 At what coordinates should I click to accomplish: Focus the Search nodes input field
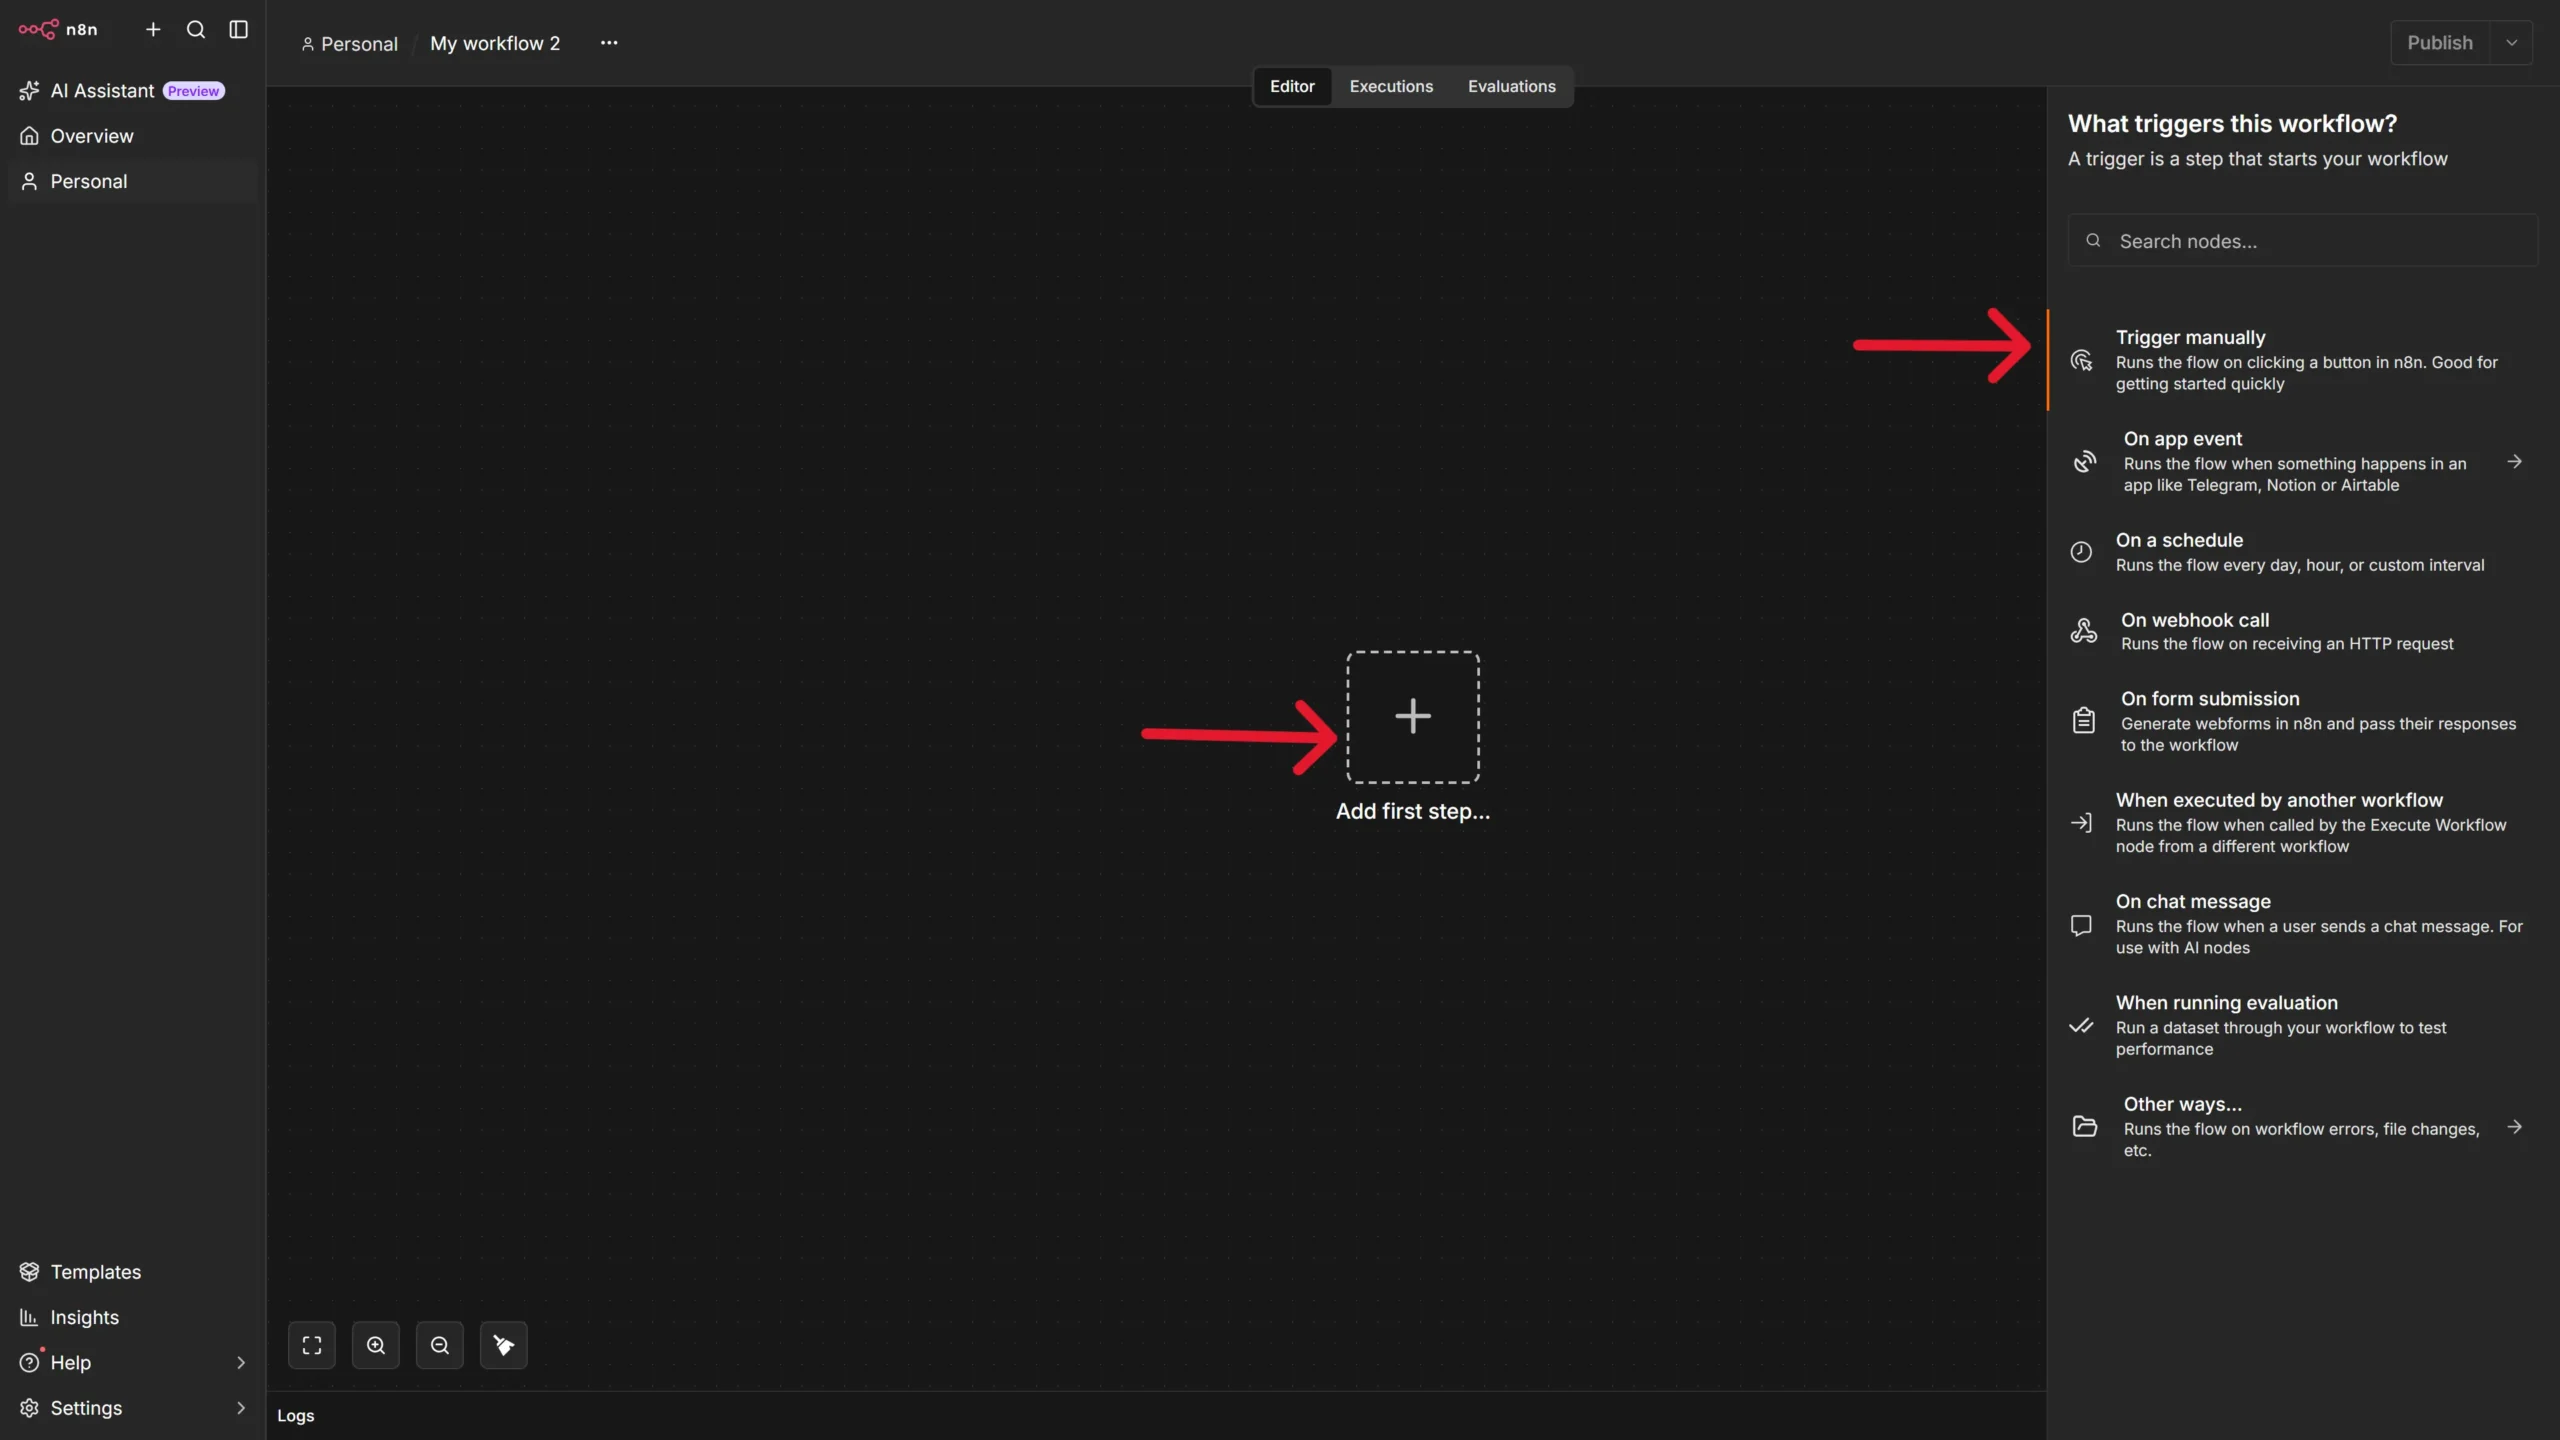[x=2302, y=241]
